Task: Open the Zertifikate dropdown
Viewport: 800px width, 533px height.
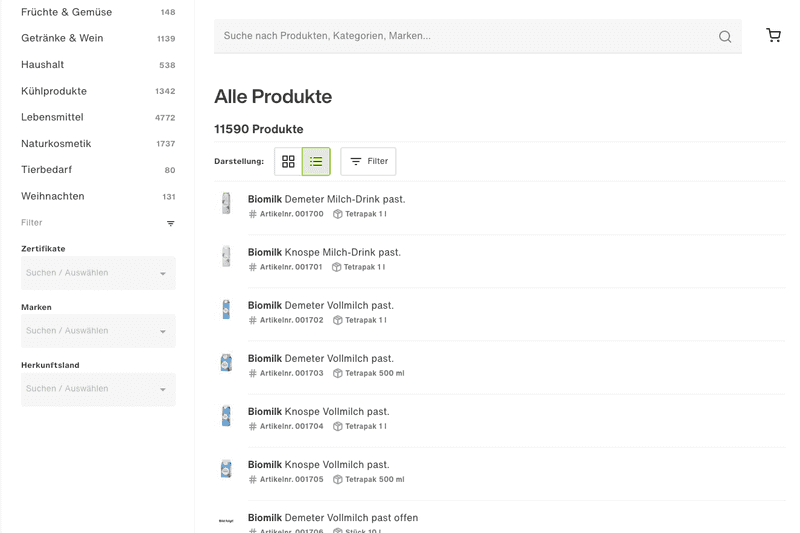Action: pos(98,273)
